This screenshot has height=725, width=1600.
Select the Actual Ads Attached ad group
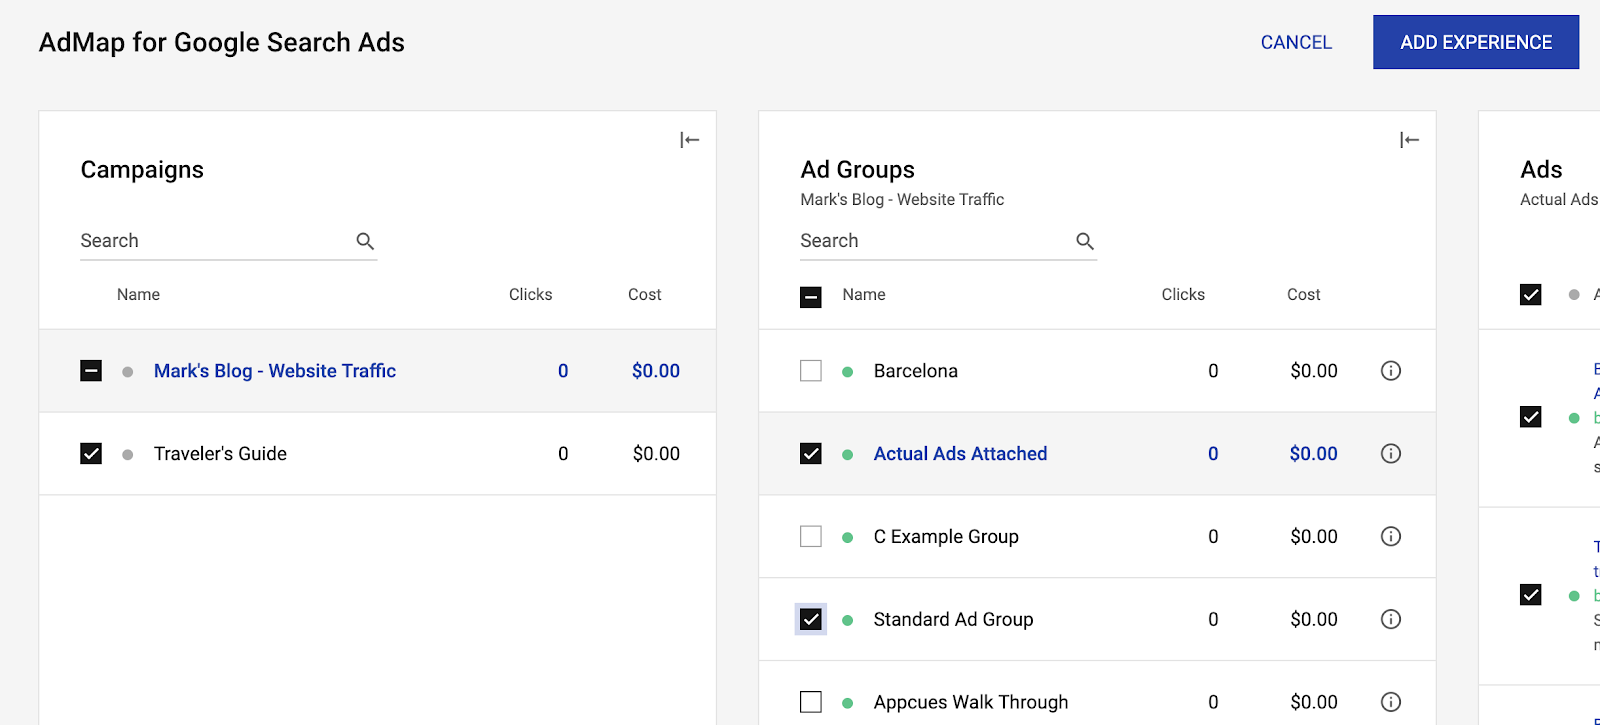(x=960, y=454)
